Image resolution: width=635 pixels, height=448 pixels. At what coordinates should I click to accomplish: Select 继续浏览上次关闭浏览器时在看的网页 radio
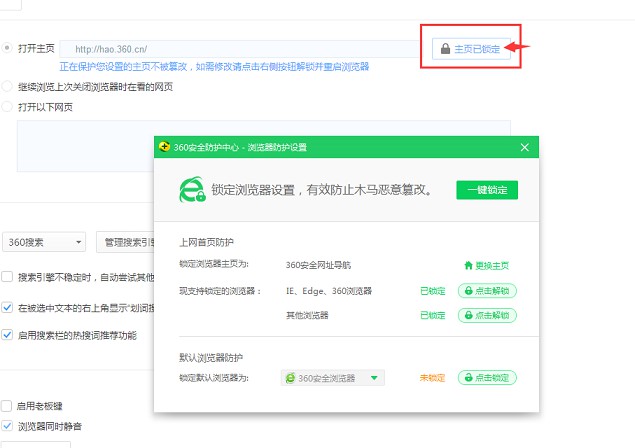(x=7, y=86)
